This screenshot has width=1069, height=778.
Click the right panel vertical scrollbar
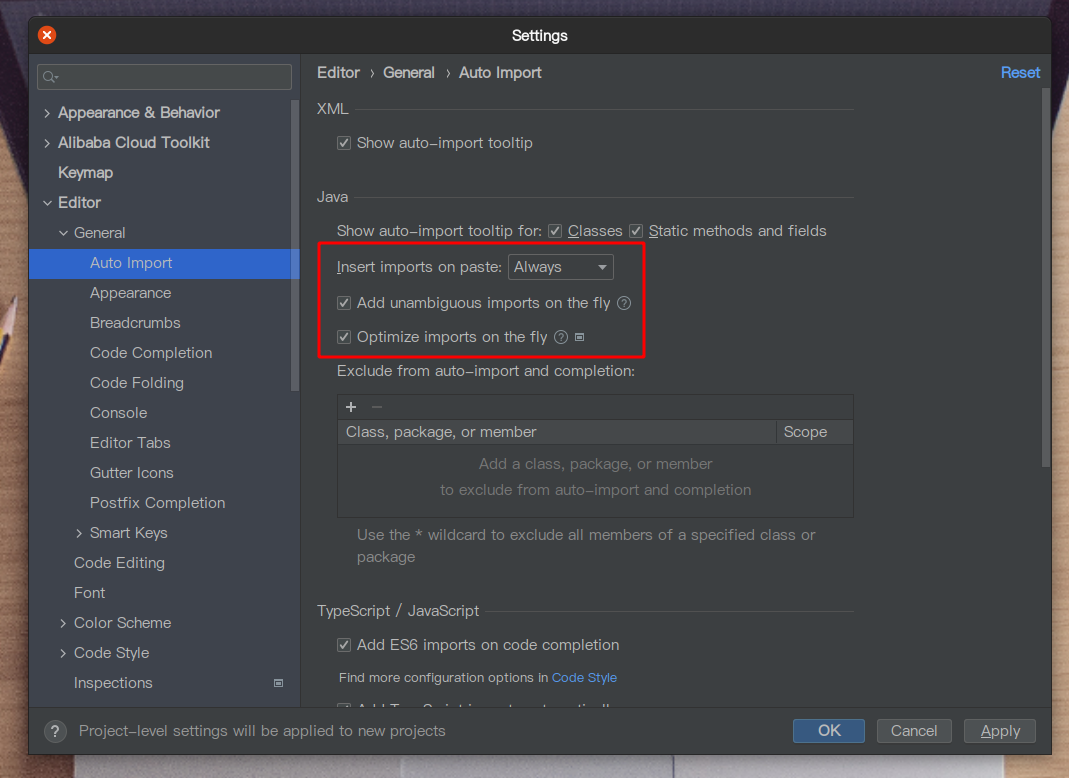tap(1046, 278)
